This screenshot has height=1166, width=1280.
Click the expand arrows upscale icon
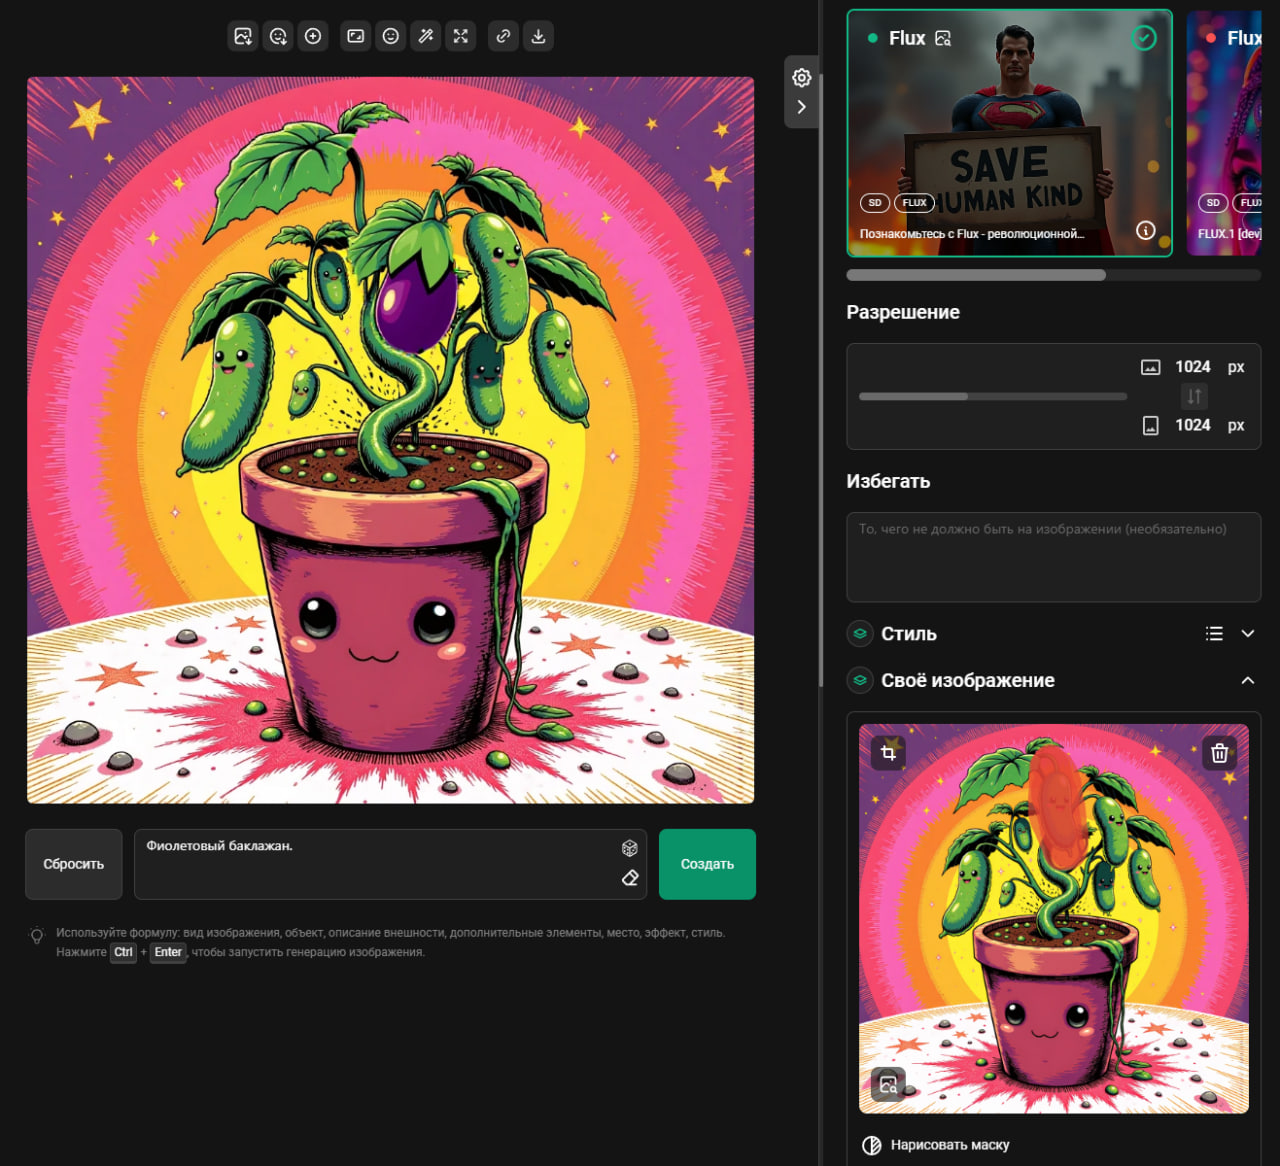tap(461, 36)
